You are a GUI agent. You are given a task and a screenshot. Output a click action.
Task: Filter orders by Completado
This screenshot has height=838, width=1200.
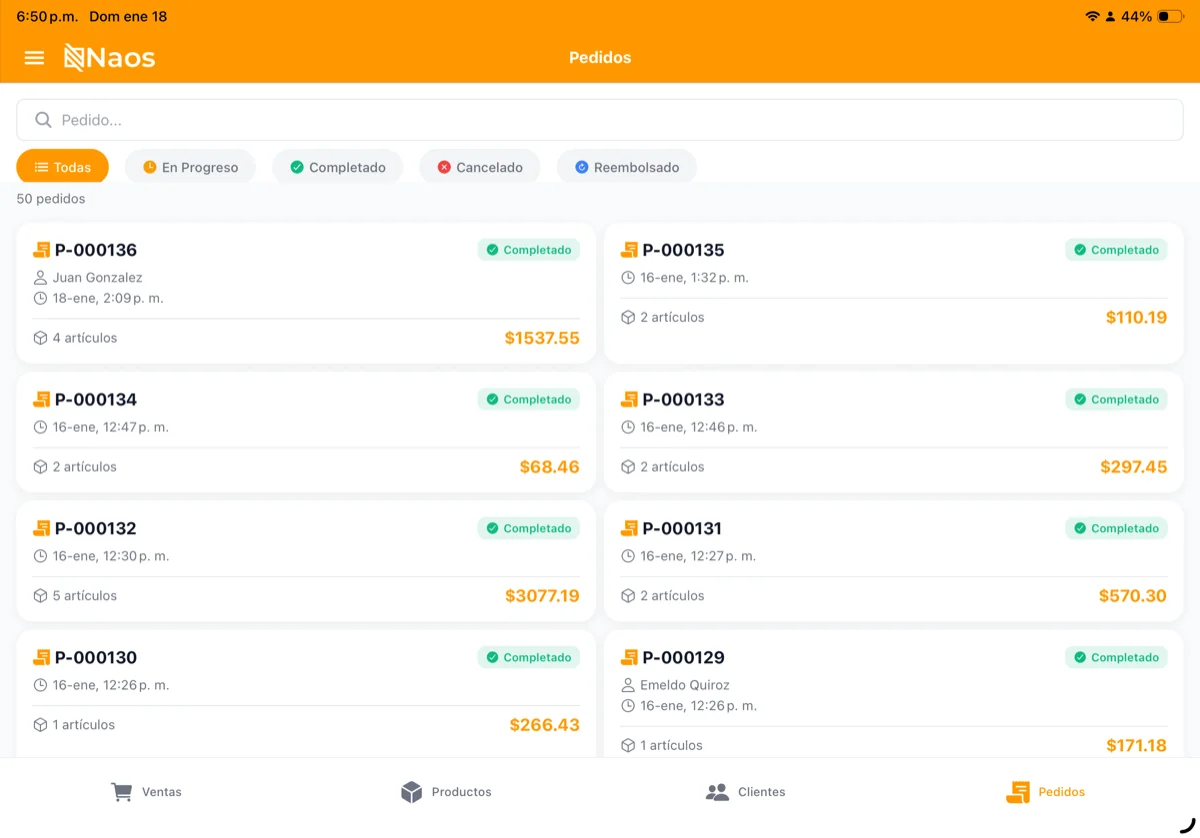pyautogui.click(x=337, y=167)
